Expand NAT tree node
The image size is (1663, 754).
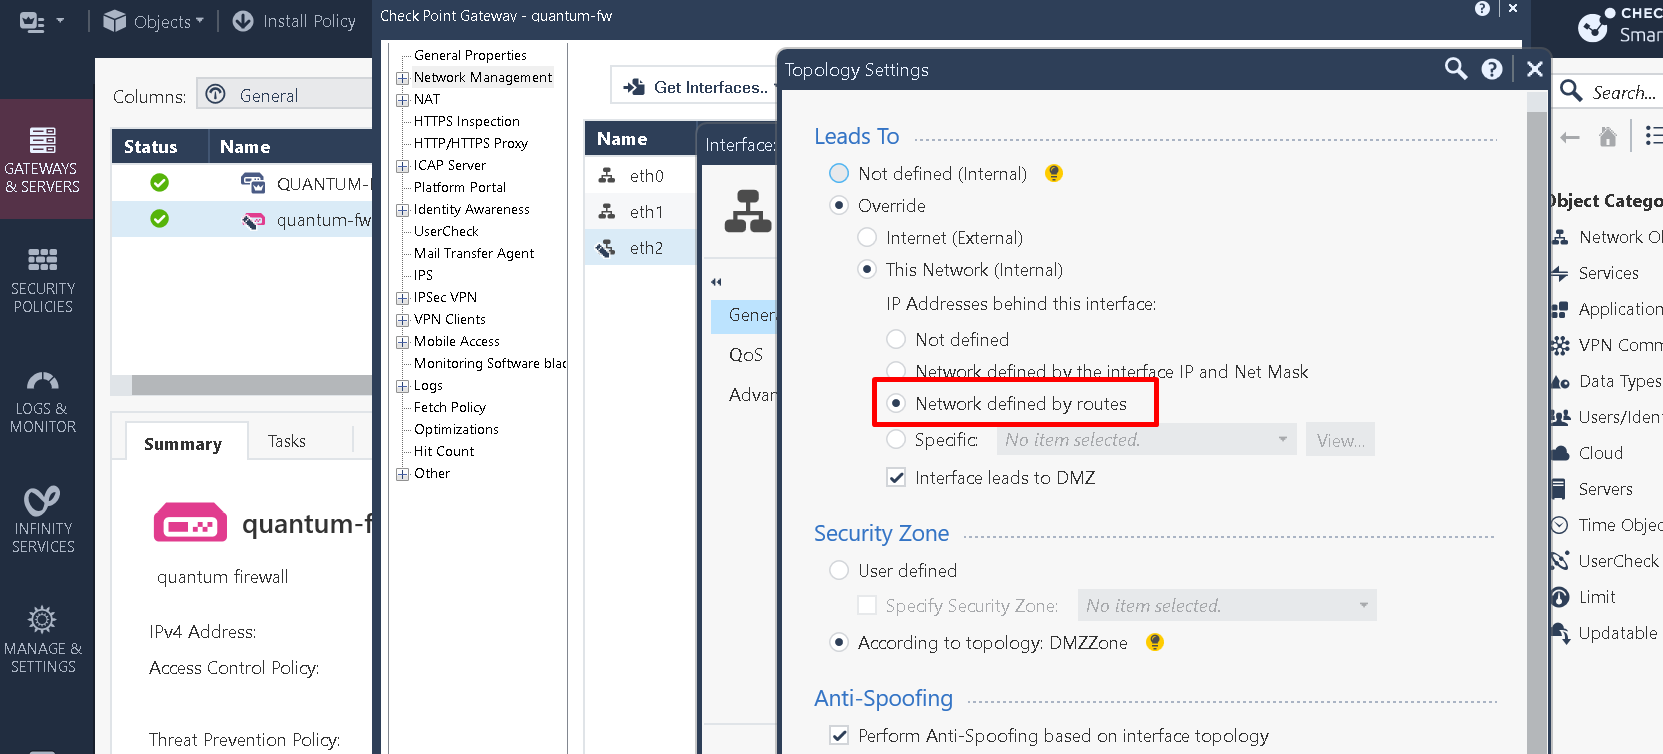click(x=402, y=100)
